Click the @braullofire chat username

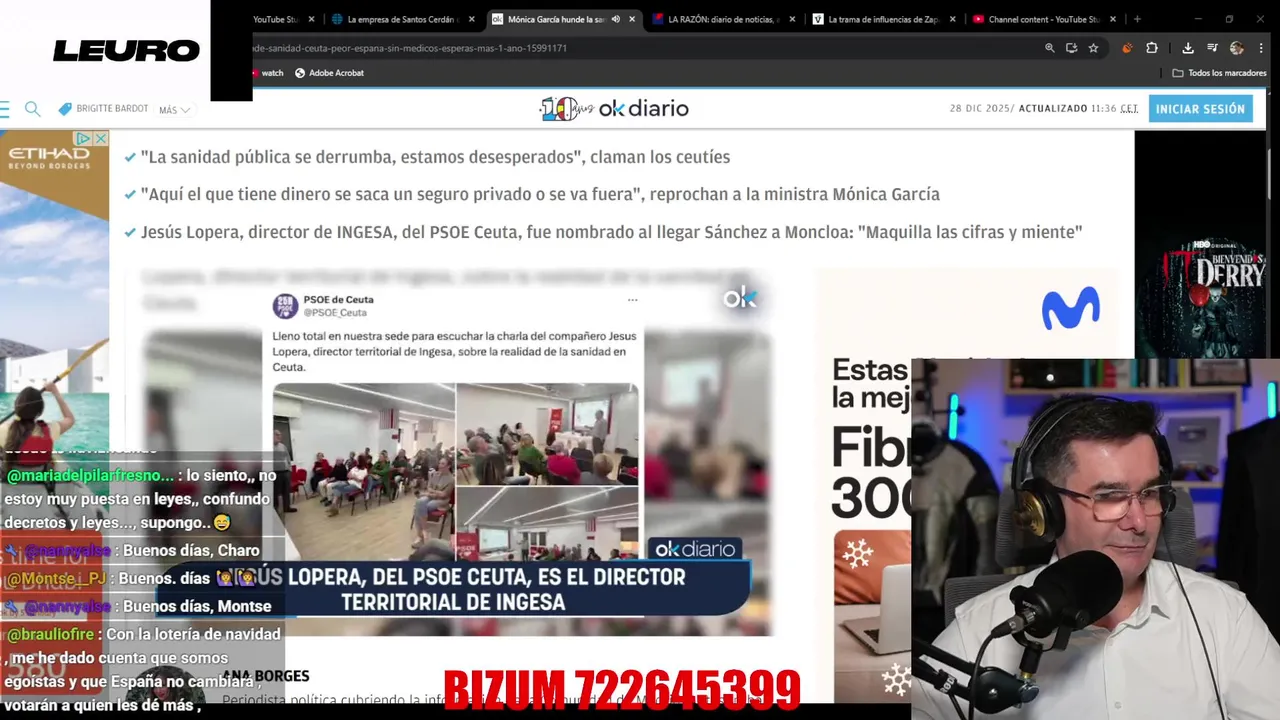coord(51,634)
